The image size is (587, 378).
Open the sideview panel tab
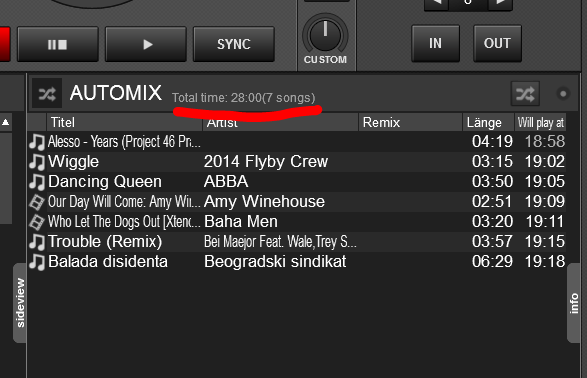point(20,303)
